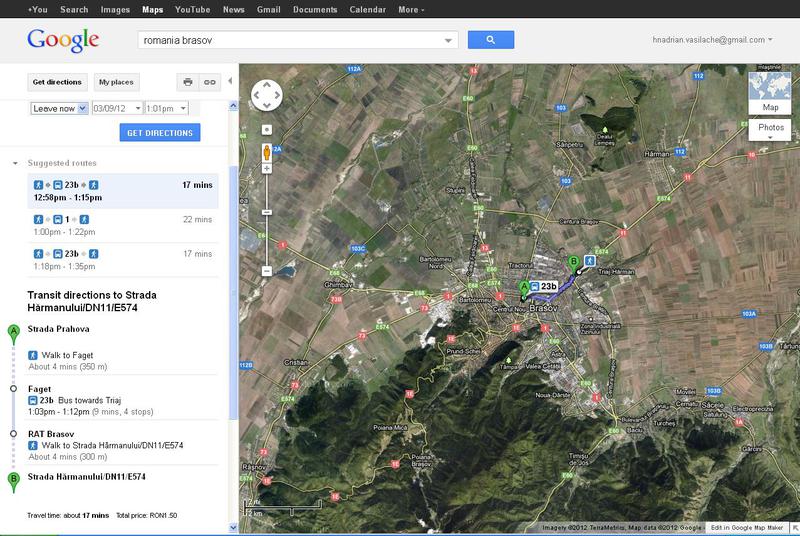Click the zoom out minus button
The image size is (800, 536).
coord(266,271)
